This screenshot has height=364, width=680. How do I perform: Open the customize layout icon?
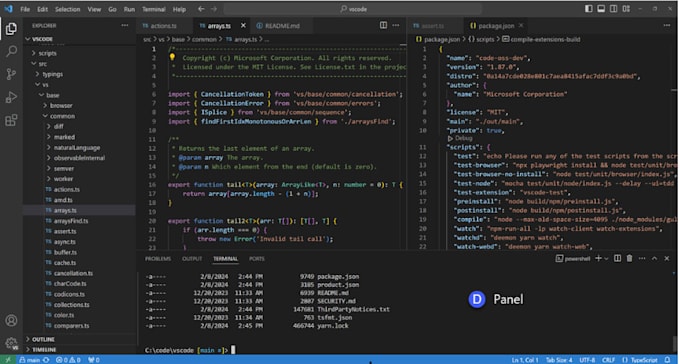click(626, 9)
